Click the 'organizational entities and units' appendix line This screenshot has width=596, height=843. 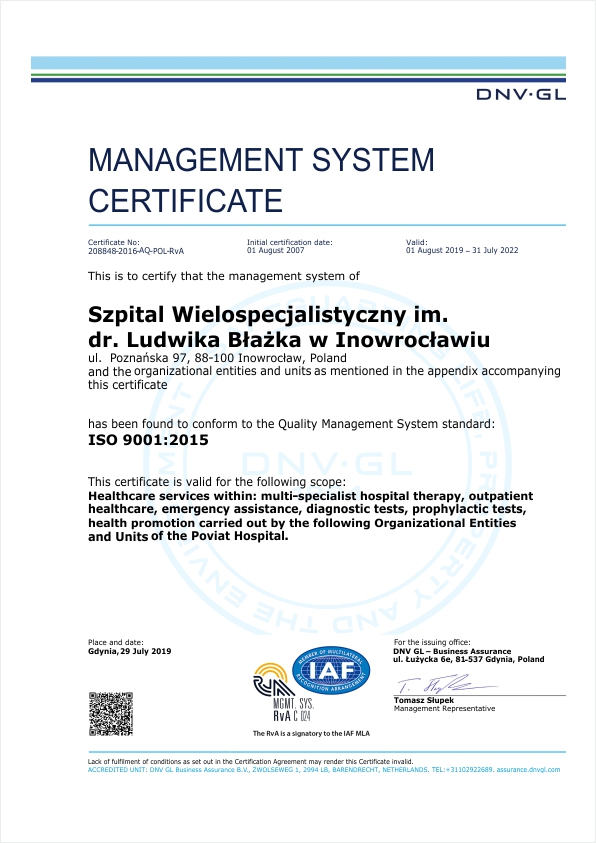(x=324, y=372)
